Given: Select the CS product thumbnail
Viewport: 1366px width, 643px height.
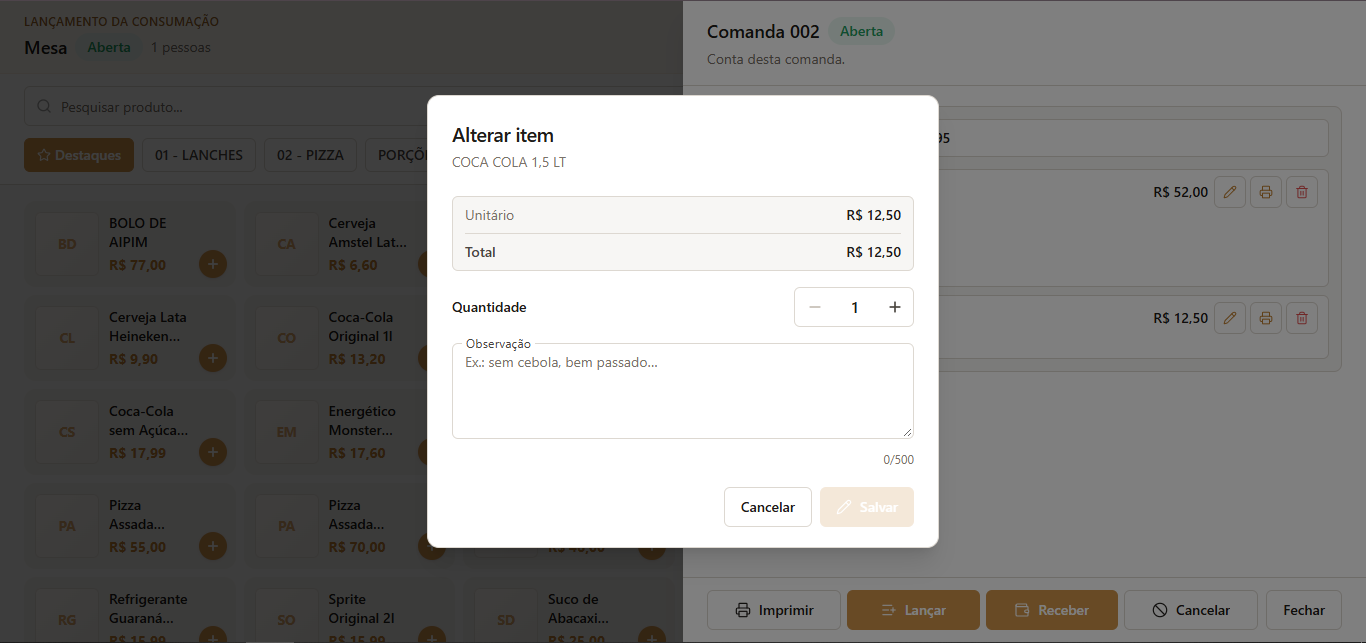Looking at the screenshot, I should pos(67,432).
